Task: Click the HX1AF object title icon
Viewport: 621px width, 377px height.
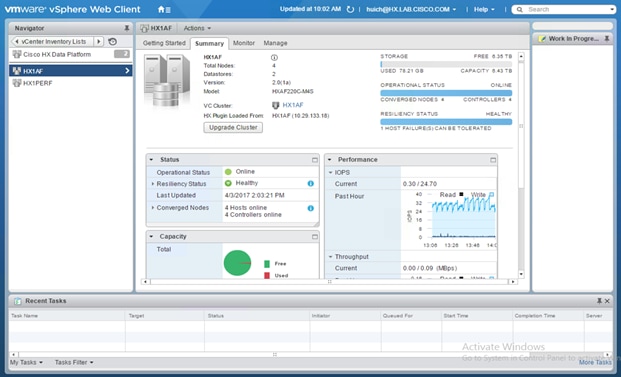Action: click(x=144, y=28)
